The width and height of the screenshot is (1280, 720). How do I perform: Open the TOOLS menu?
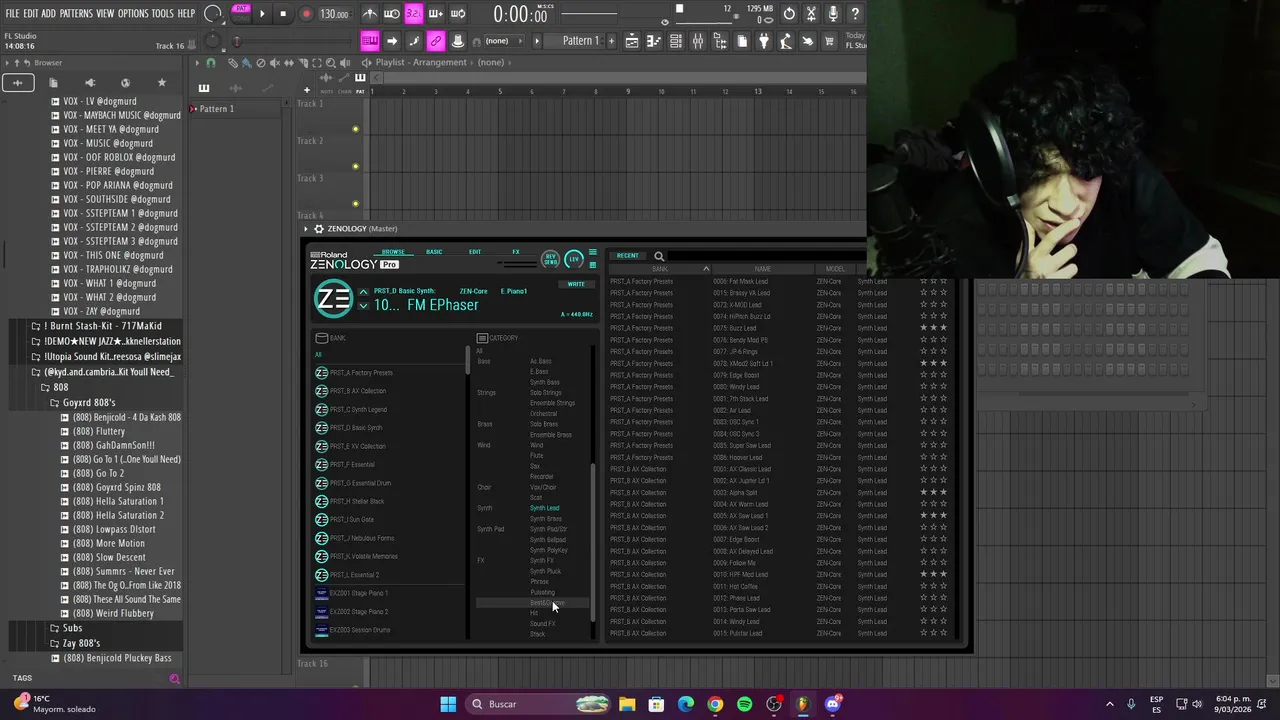(x=162, y=14)
